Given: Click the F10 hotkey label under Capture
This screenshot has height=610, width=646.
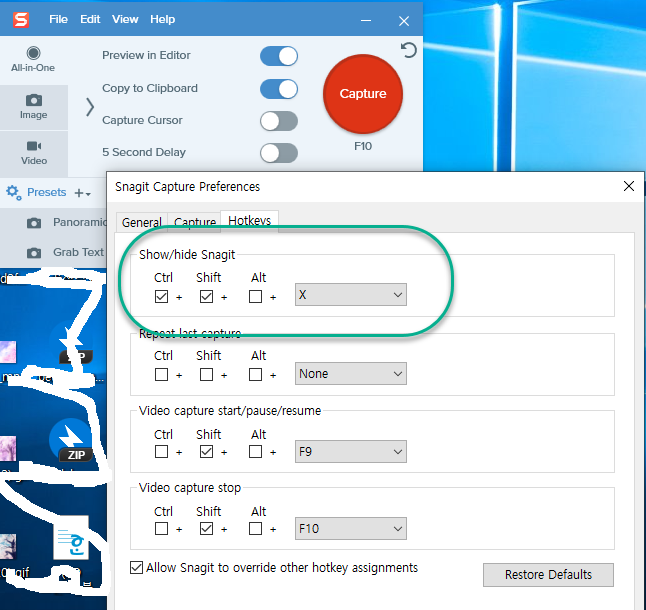Looking at the screenshot, I should 363,146.
